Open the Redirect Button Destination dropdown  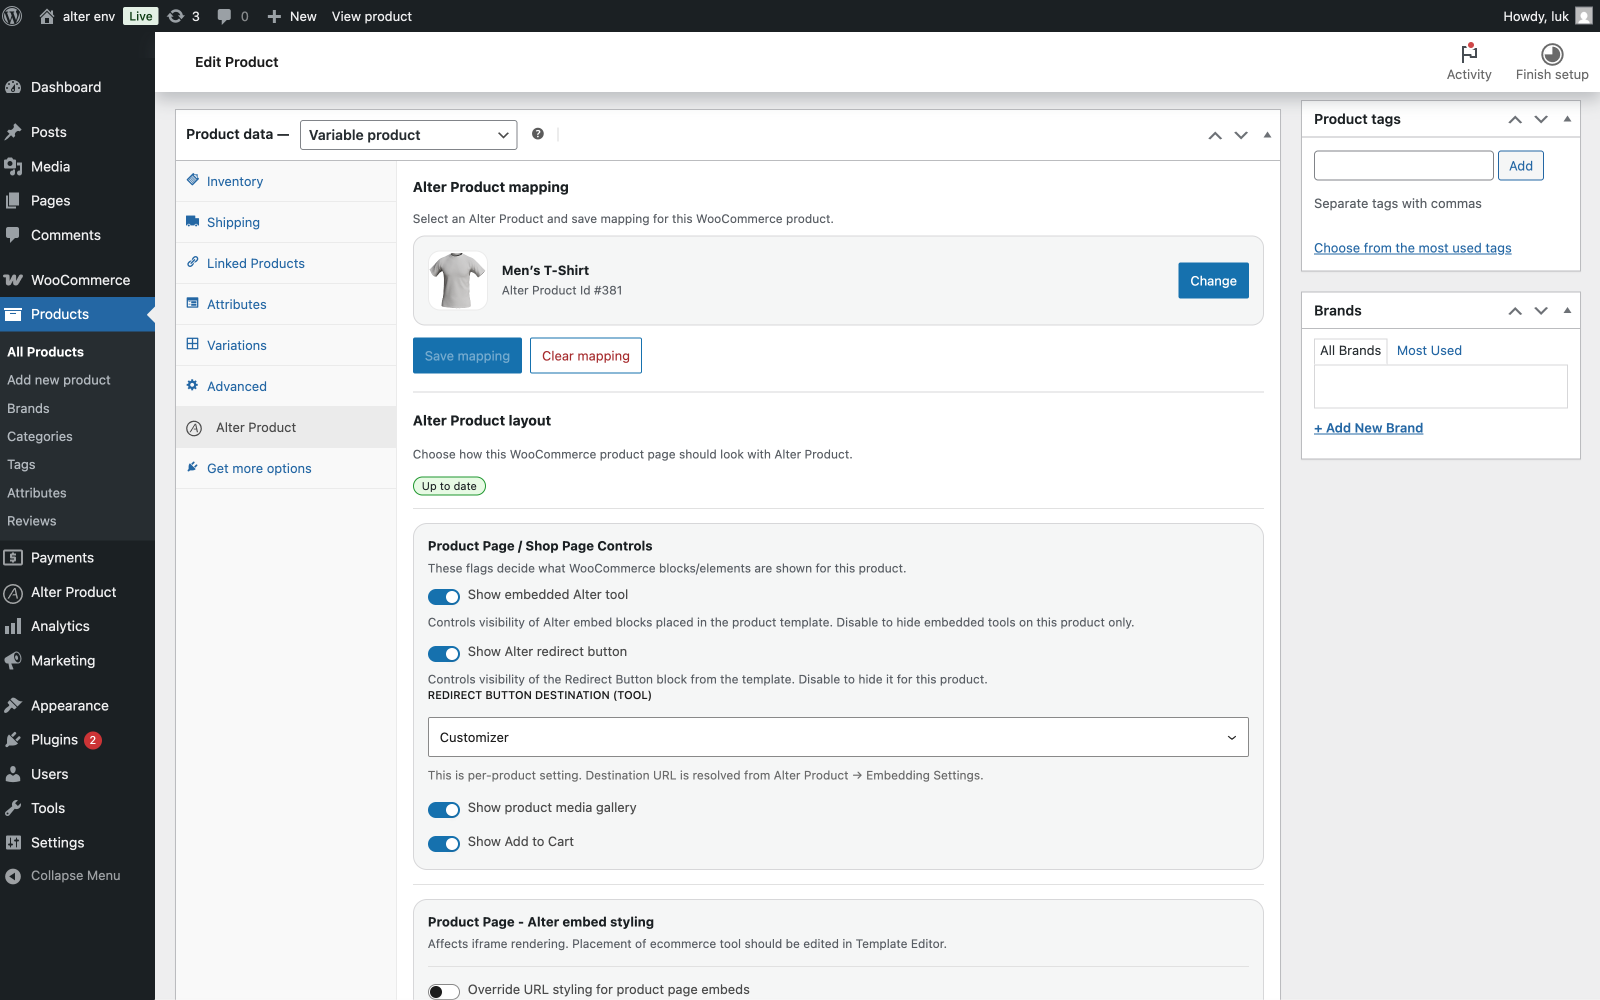(x=838, y=737)
